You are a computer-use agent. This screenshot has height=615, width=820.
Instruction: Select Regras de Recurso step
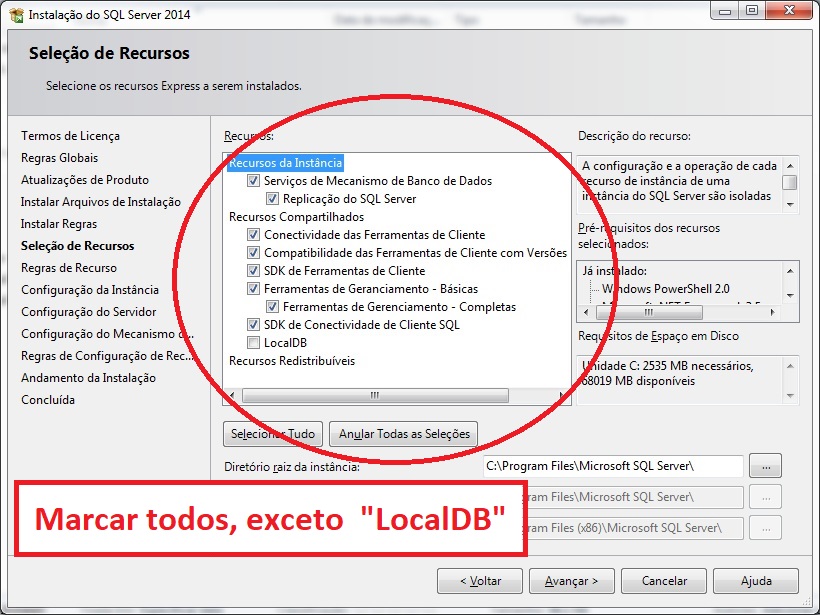tap(69, 268)
